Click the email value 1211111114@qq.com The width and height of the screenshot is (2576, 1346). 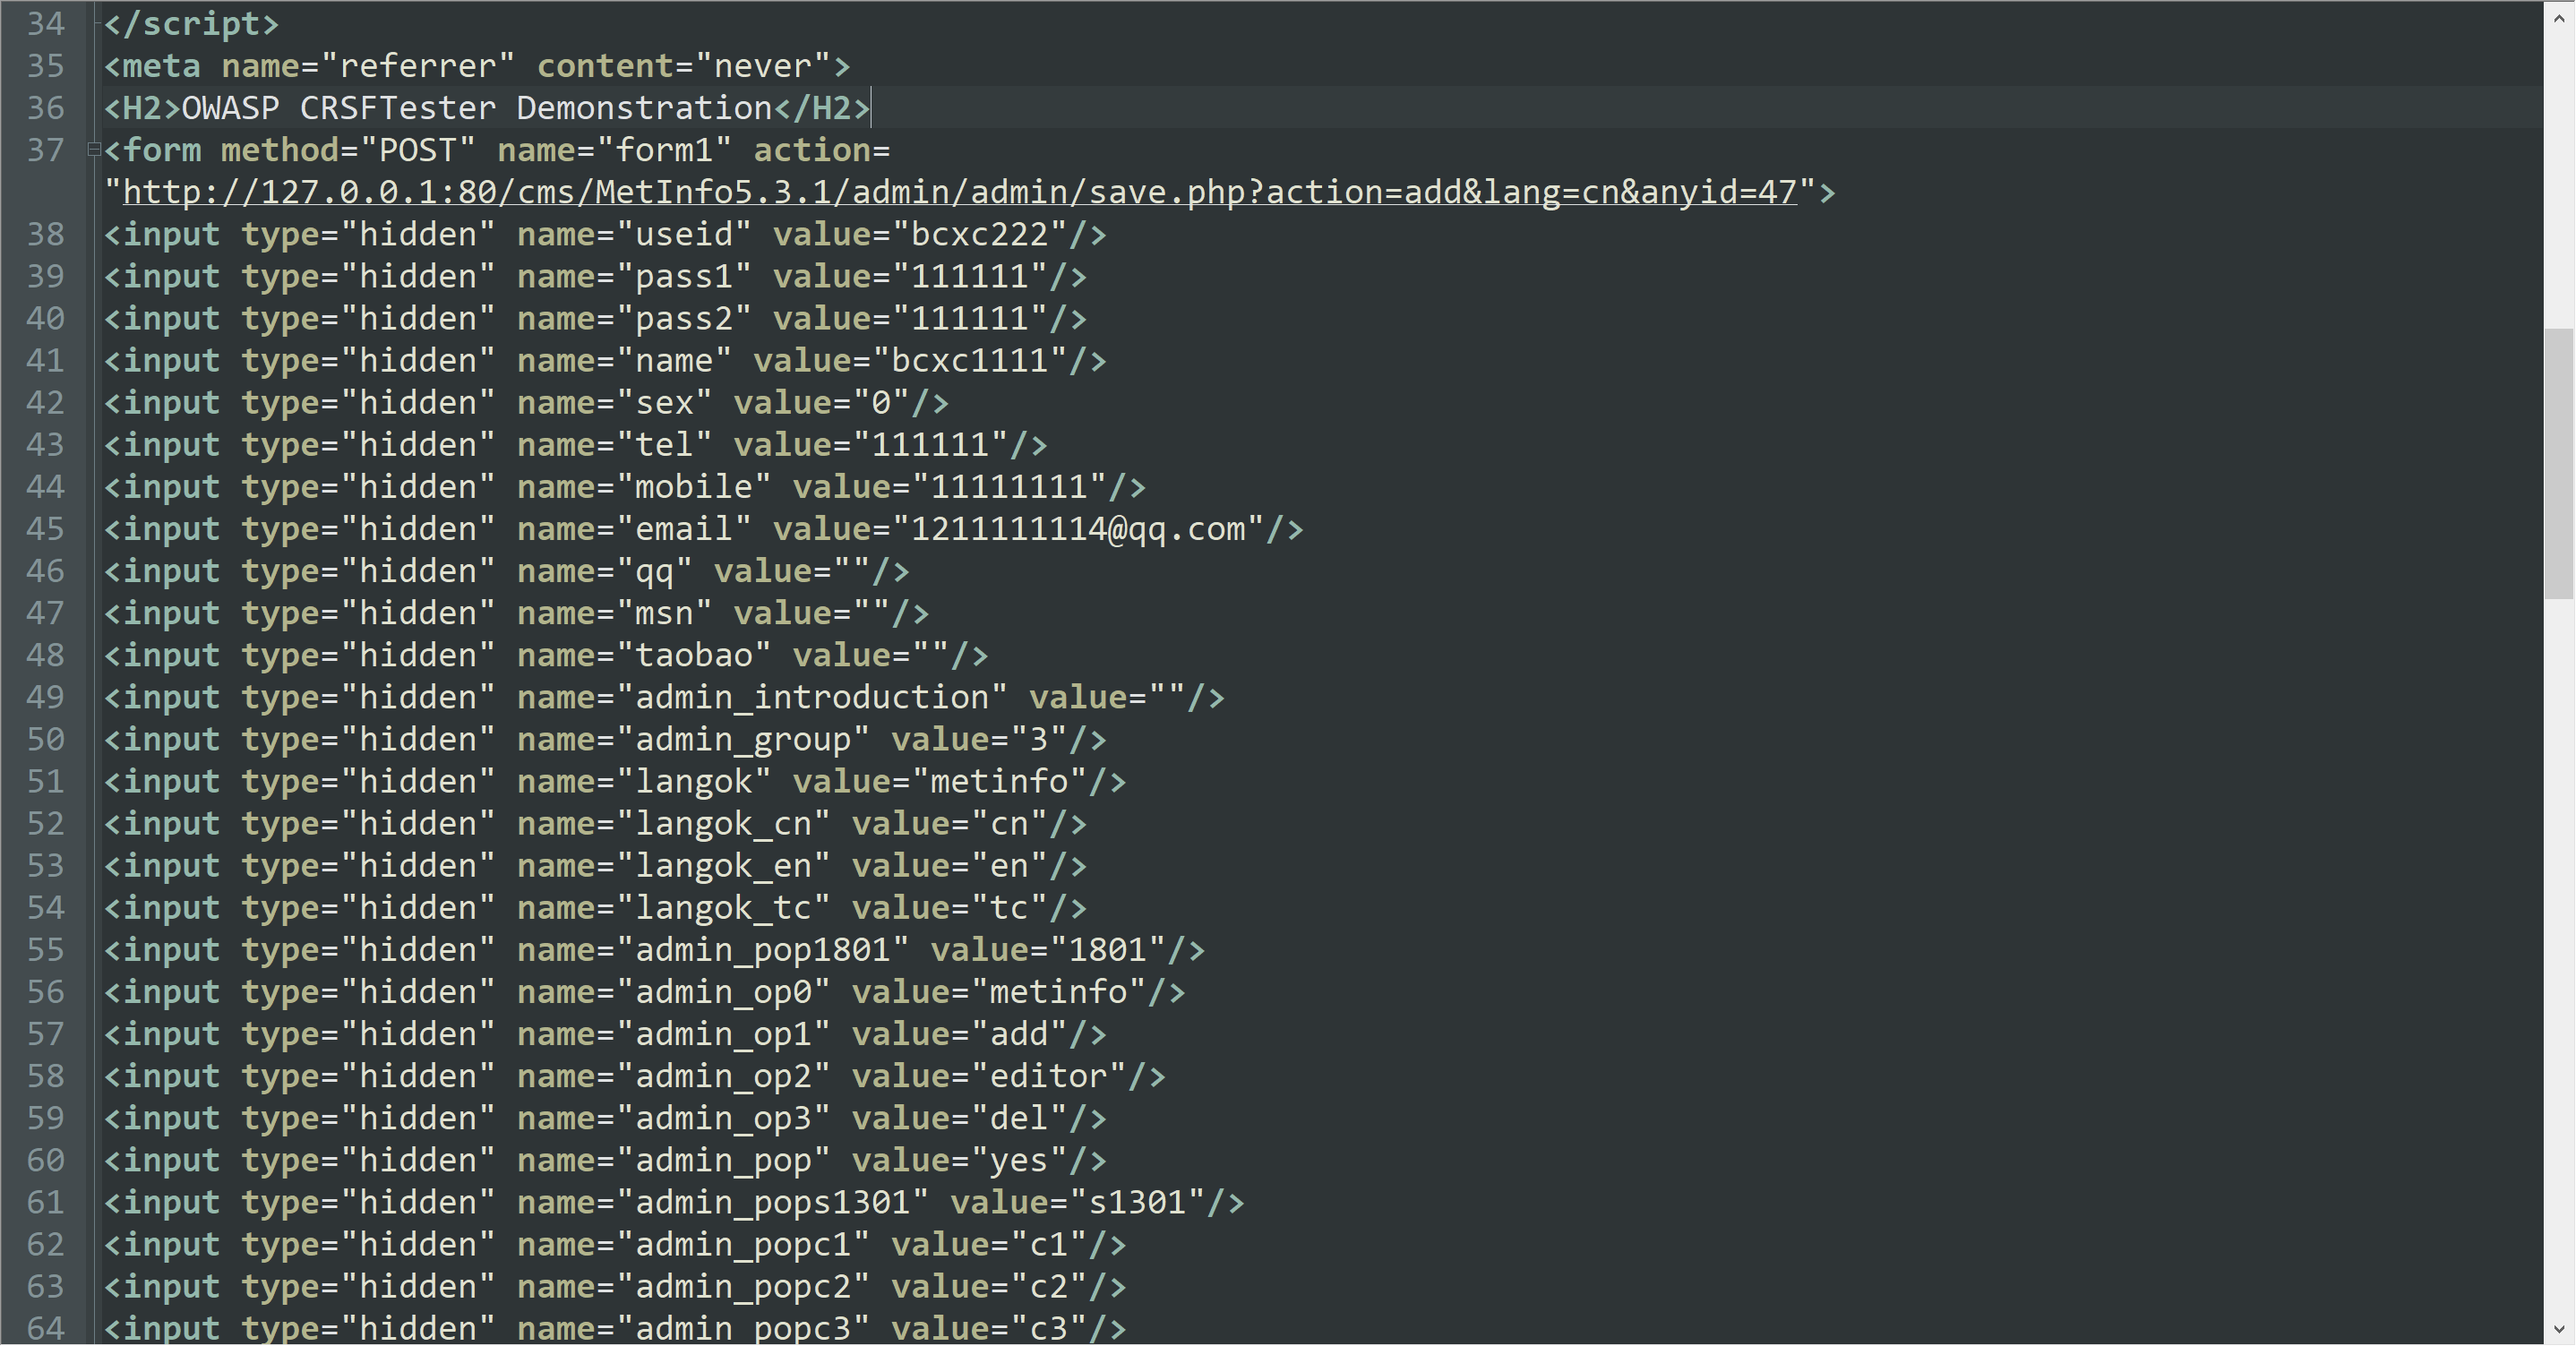pos(1078,529)
